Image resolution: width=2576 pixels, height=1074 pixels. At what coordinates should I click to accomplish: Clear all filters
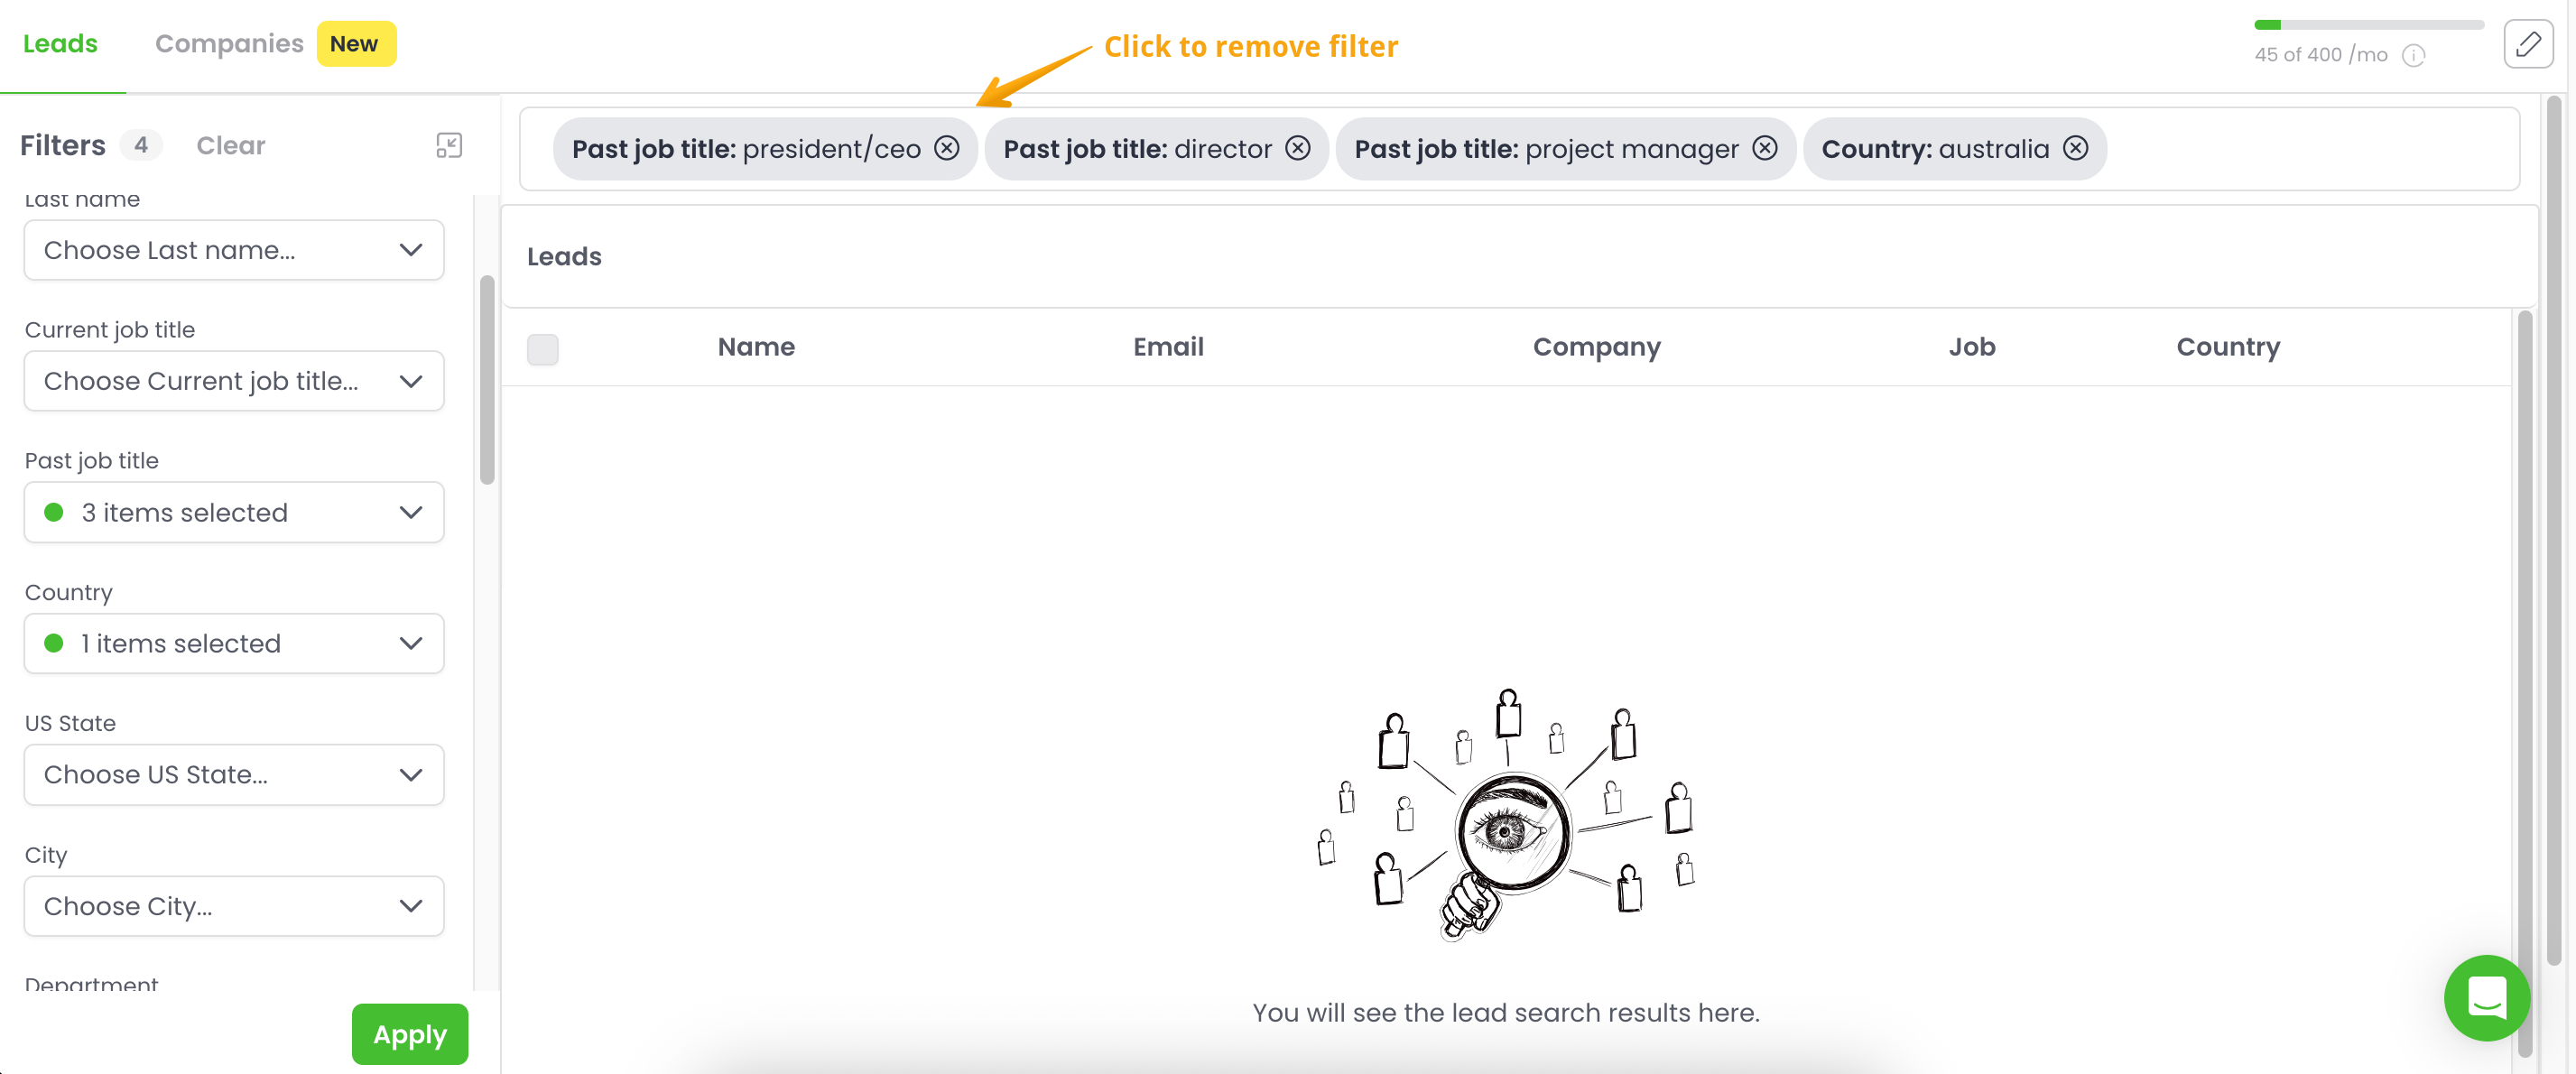pyautogui.click(x=230, y=146)
